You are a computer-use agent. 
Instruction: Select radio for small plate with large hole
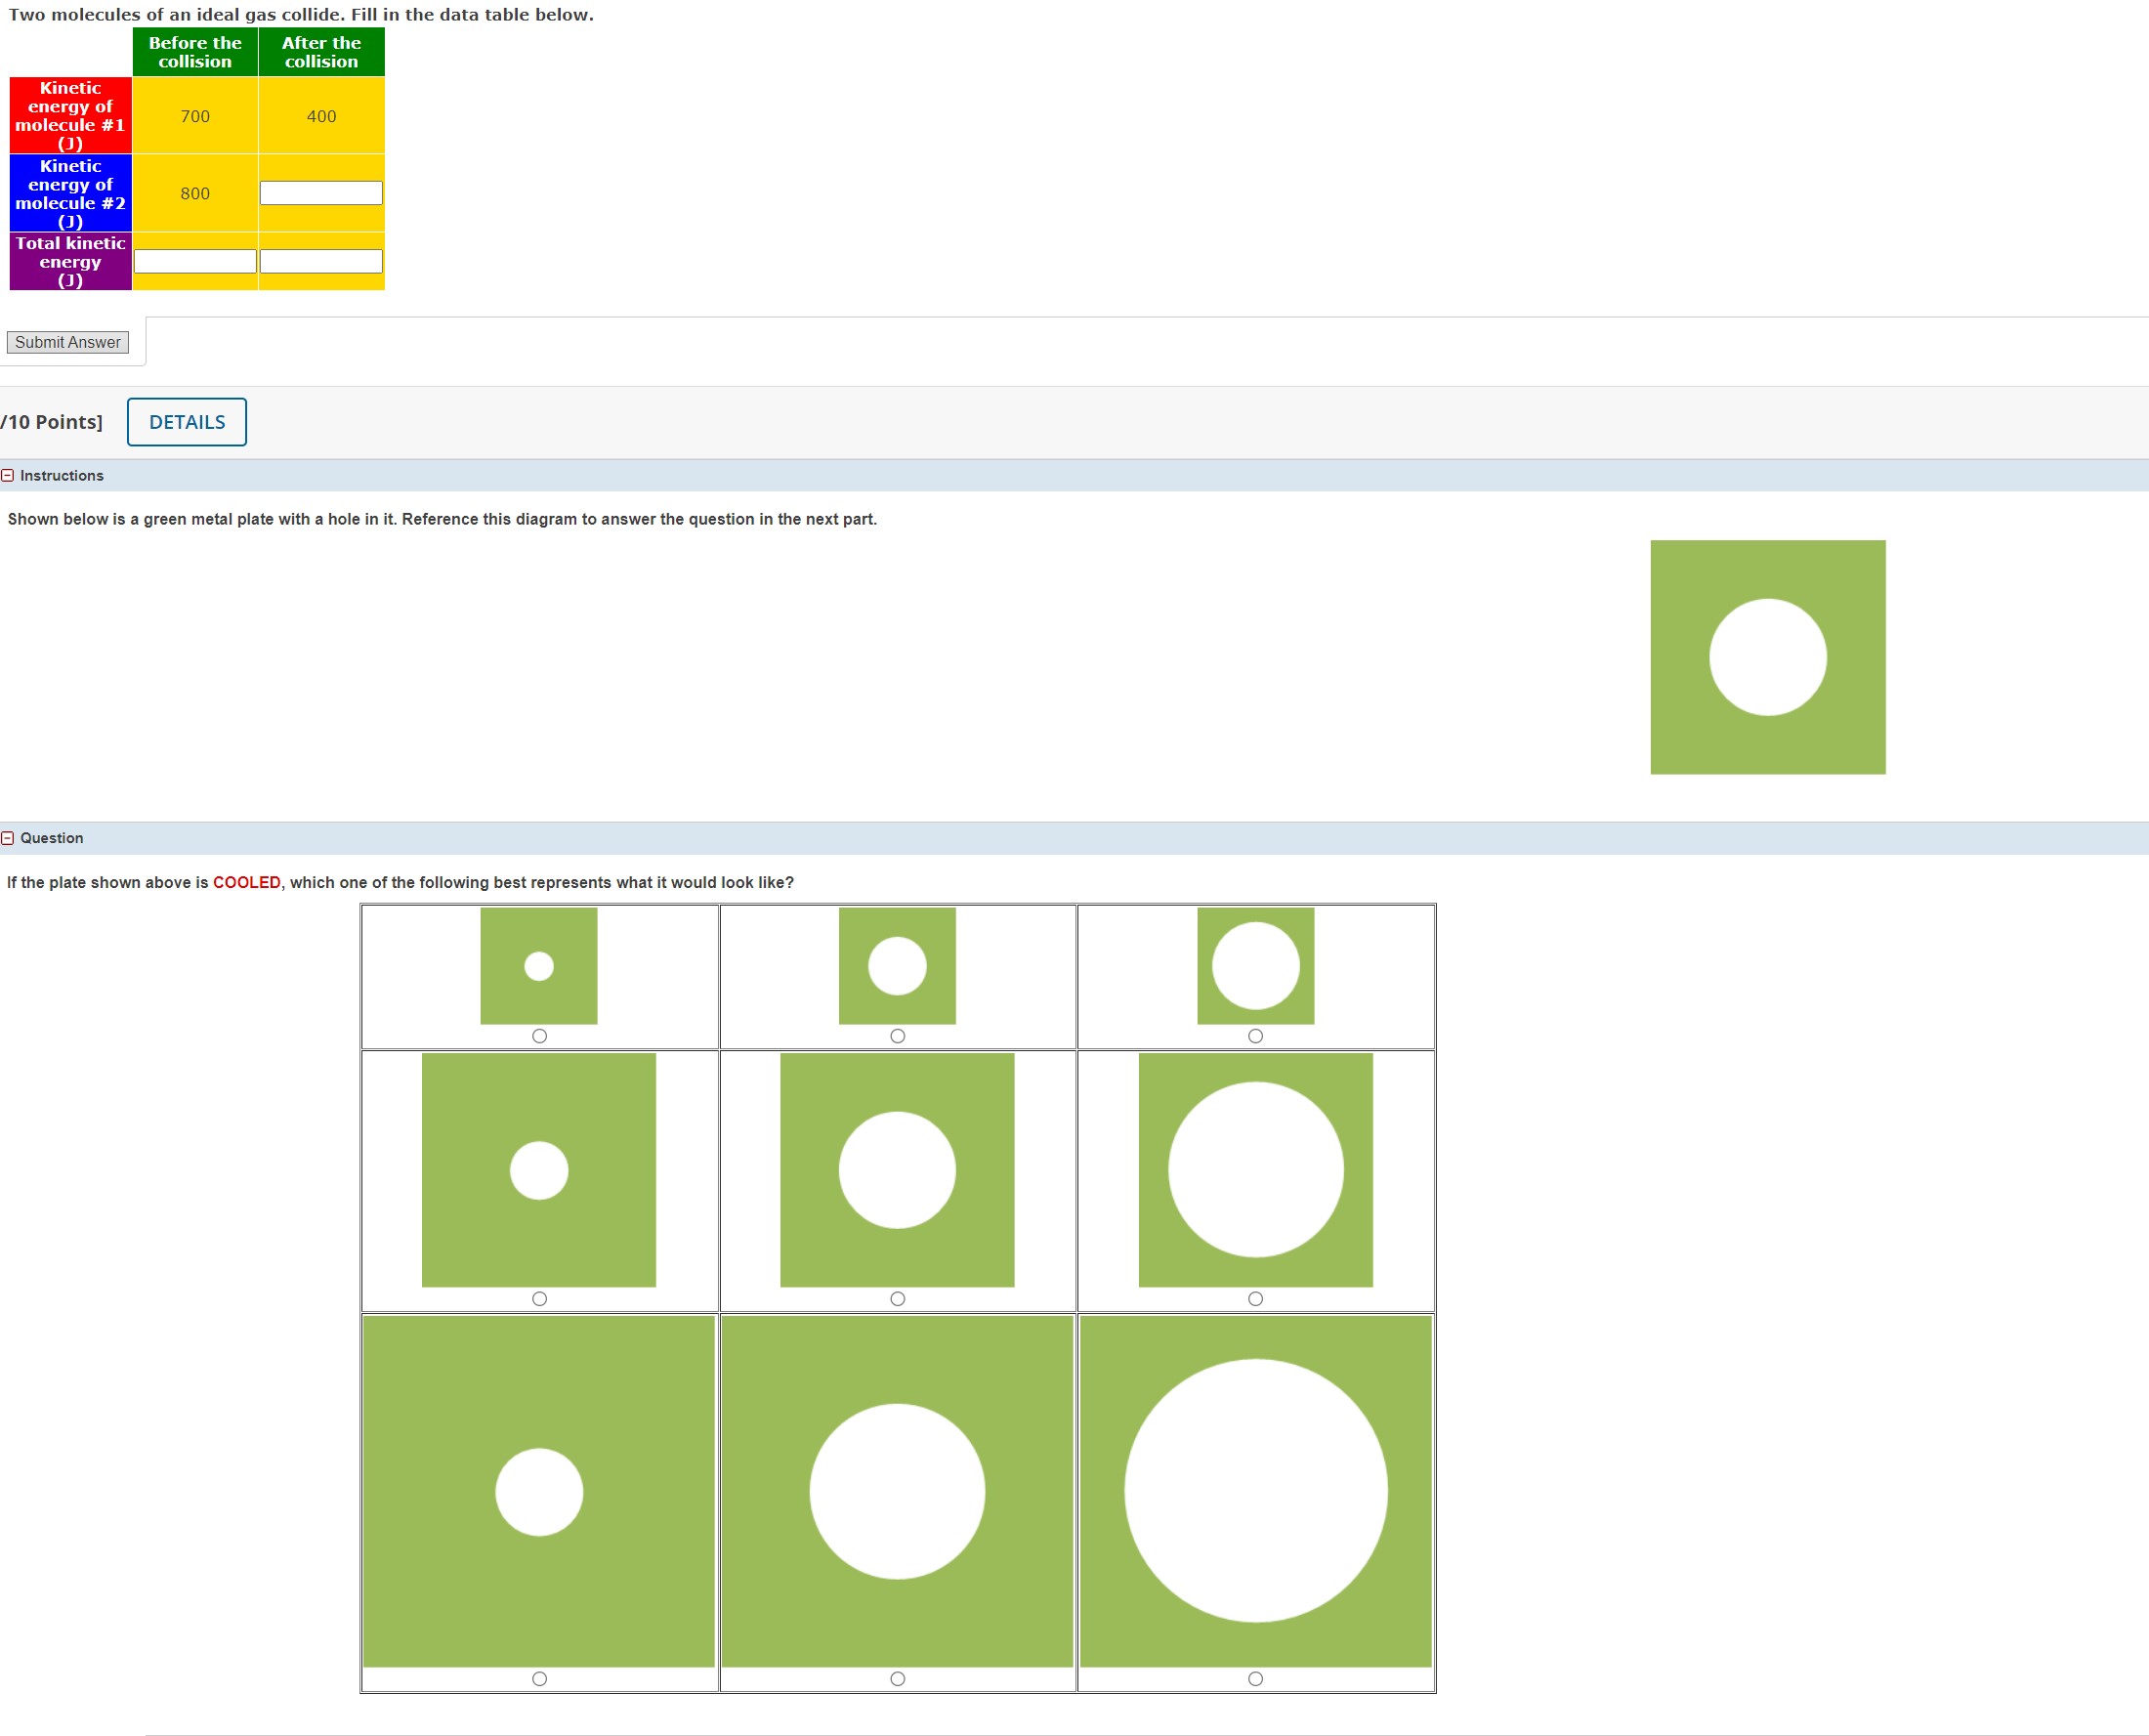1255,1036
